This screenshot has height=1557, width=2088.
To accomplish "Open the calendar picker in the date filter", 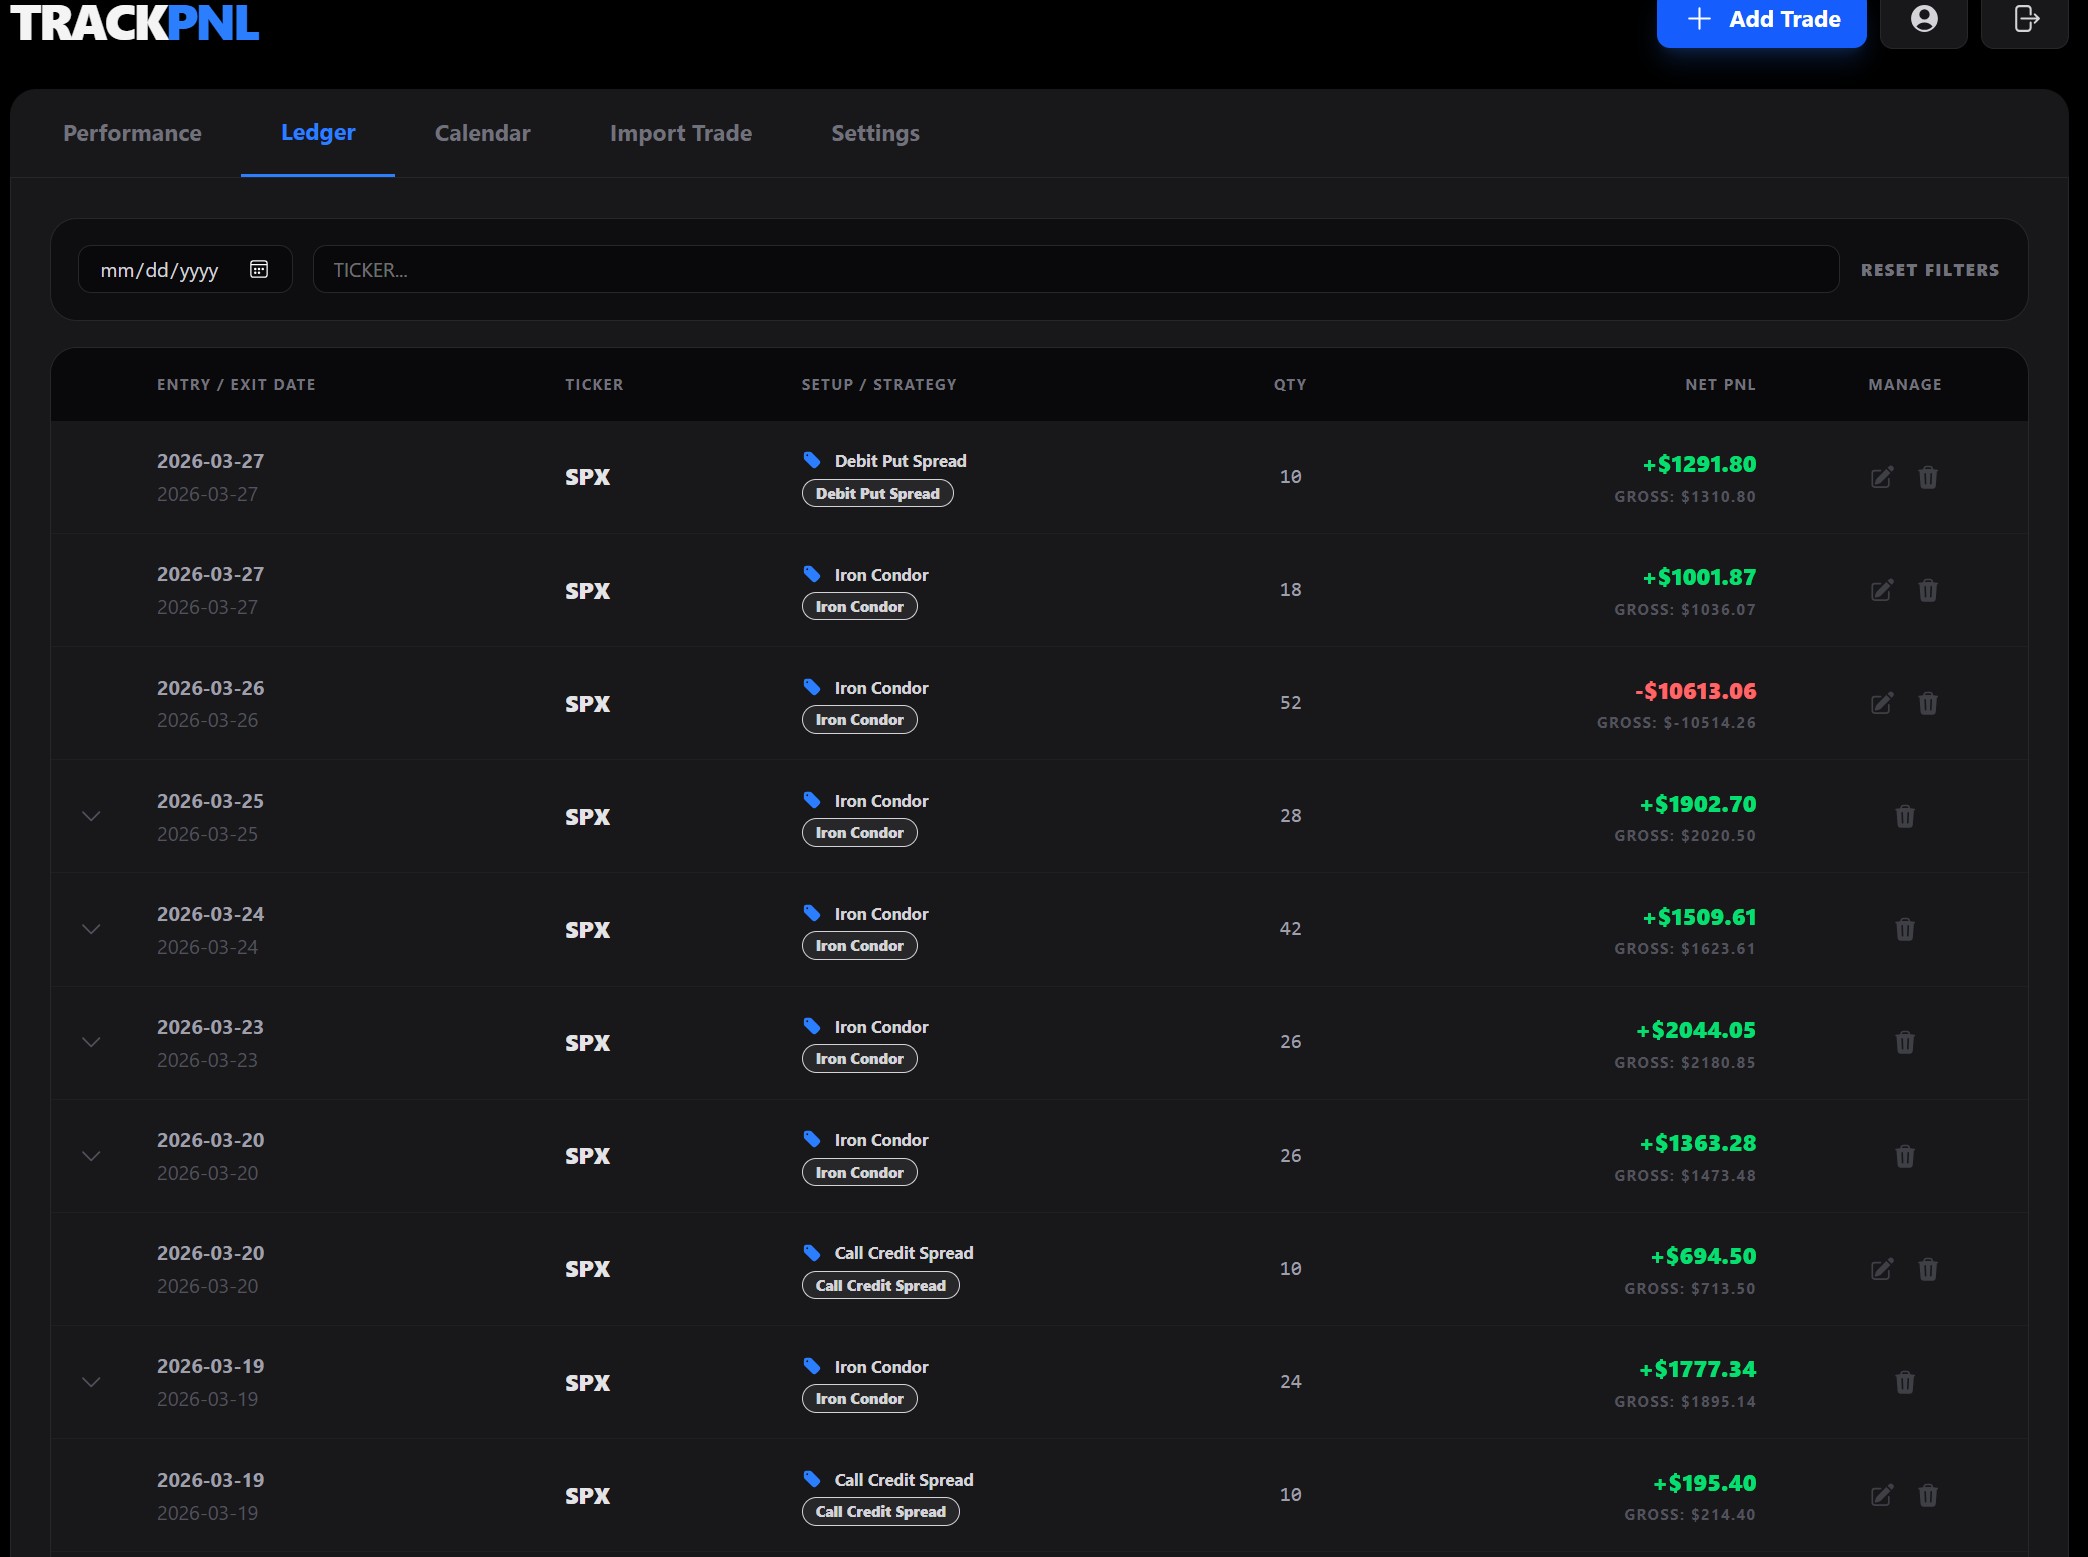I will (258, 269).
